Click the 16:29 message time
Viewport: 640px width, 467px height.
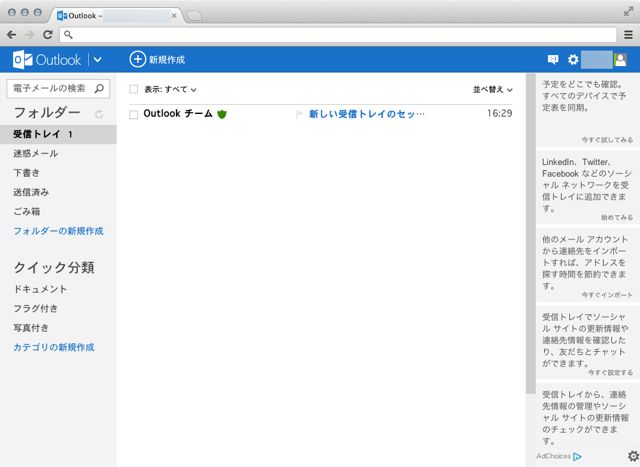click(500, 113)
